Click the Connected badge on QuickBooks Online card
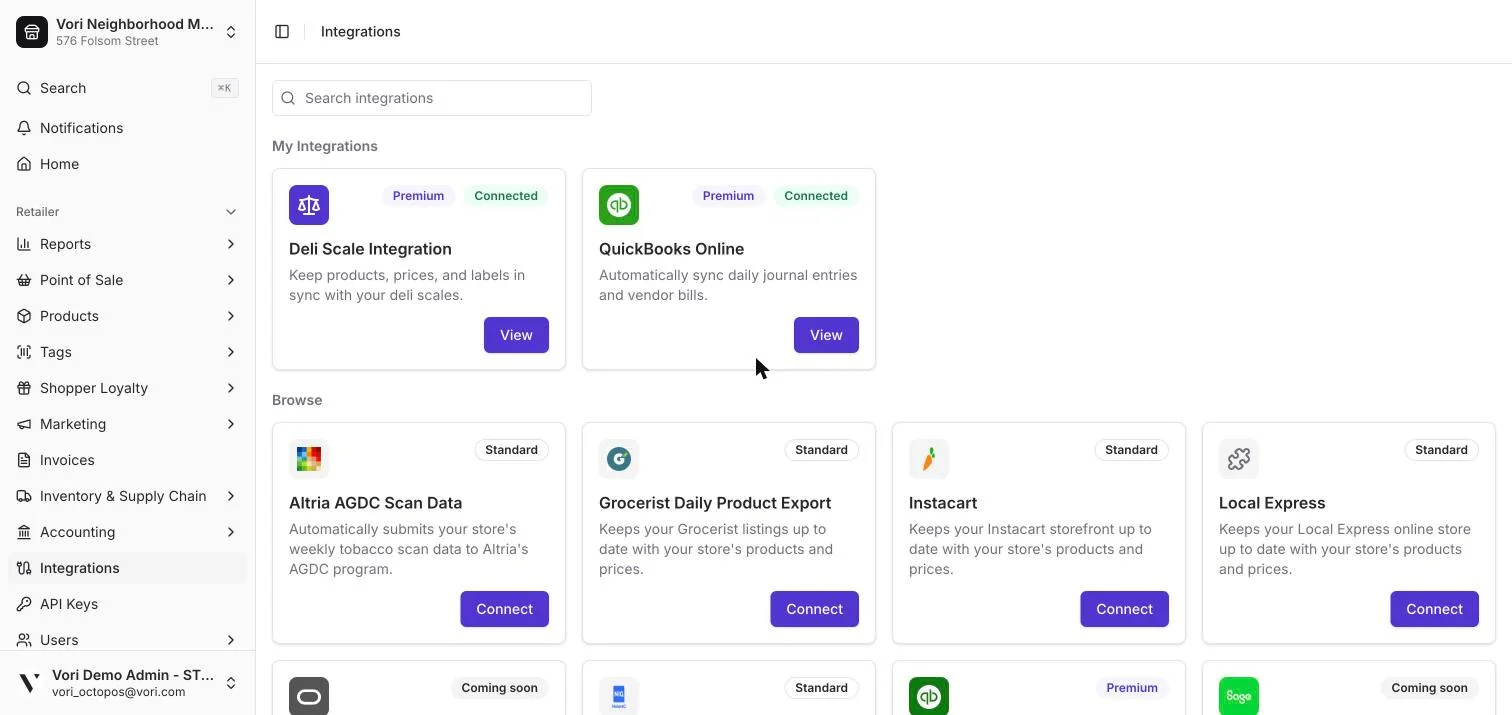1512x715 pixels. [816, 196]
